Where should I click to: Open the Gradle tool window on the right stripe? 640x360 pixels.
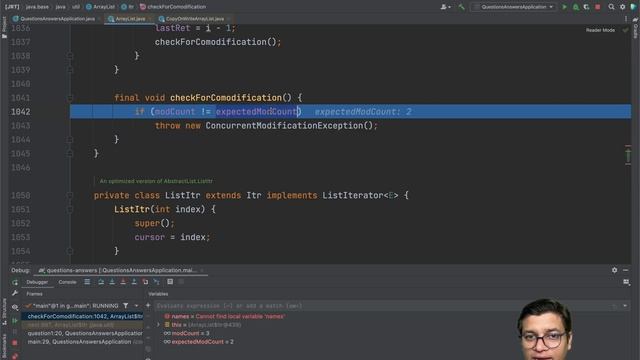636,29
